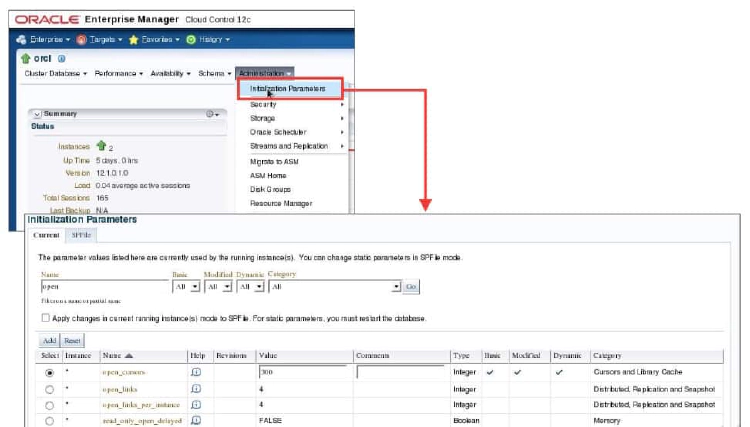
Task: Click the info icon next to orcl
Action: (x=61, y=59)
